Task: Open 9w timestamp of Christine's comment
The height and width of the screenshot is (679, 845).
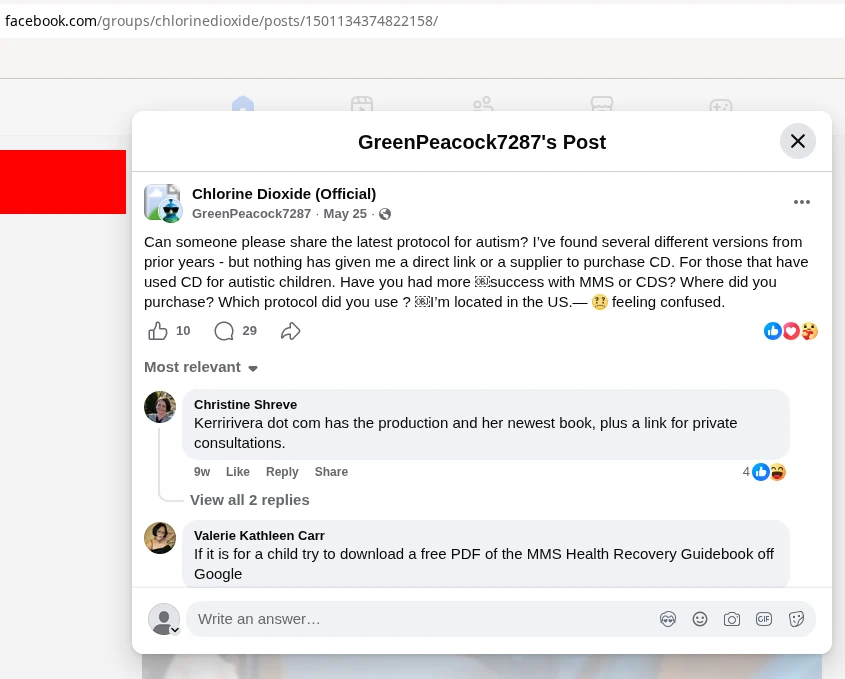Action: [x=202, y=472]
